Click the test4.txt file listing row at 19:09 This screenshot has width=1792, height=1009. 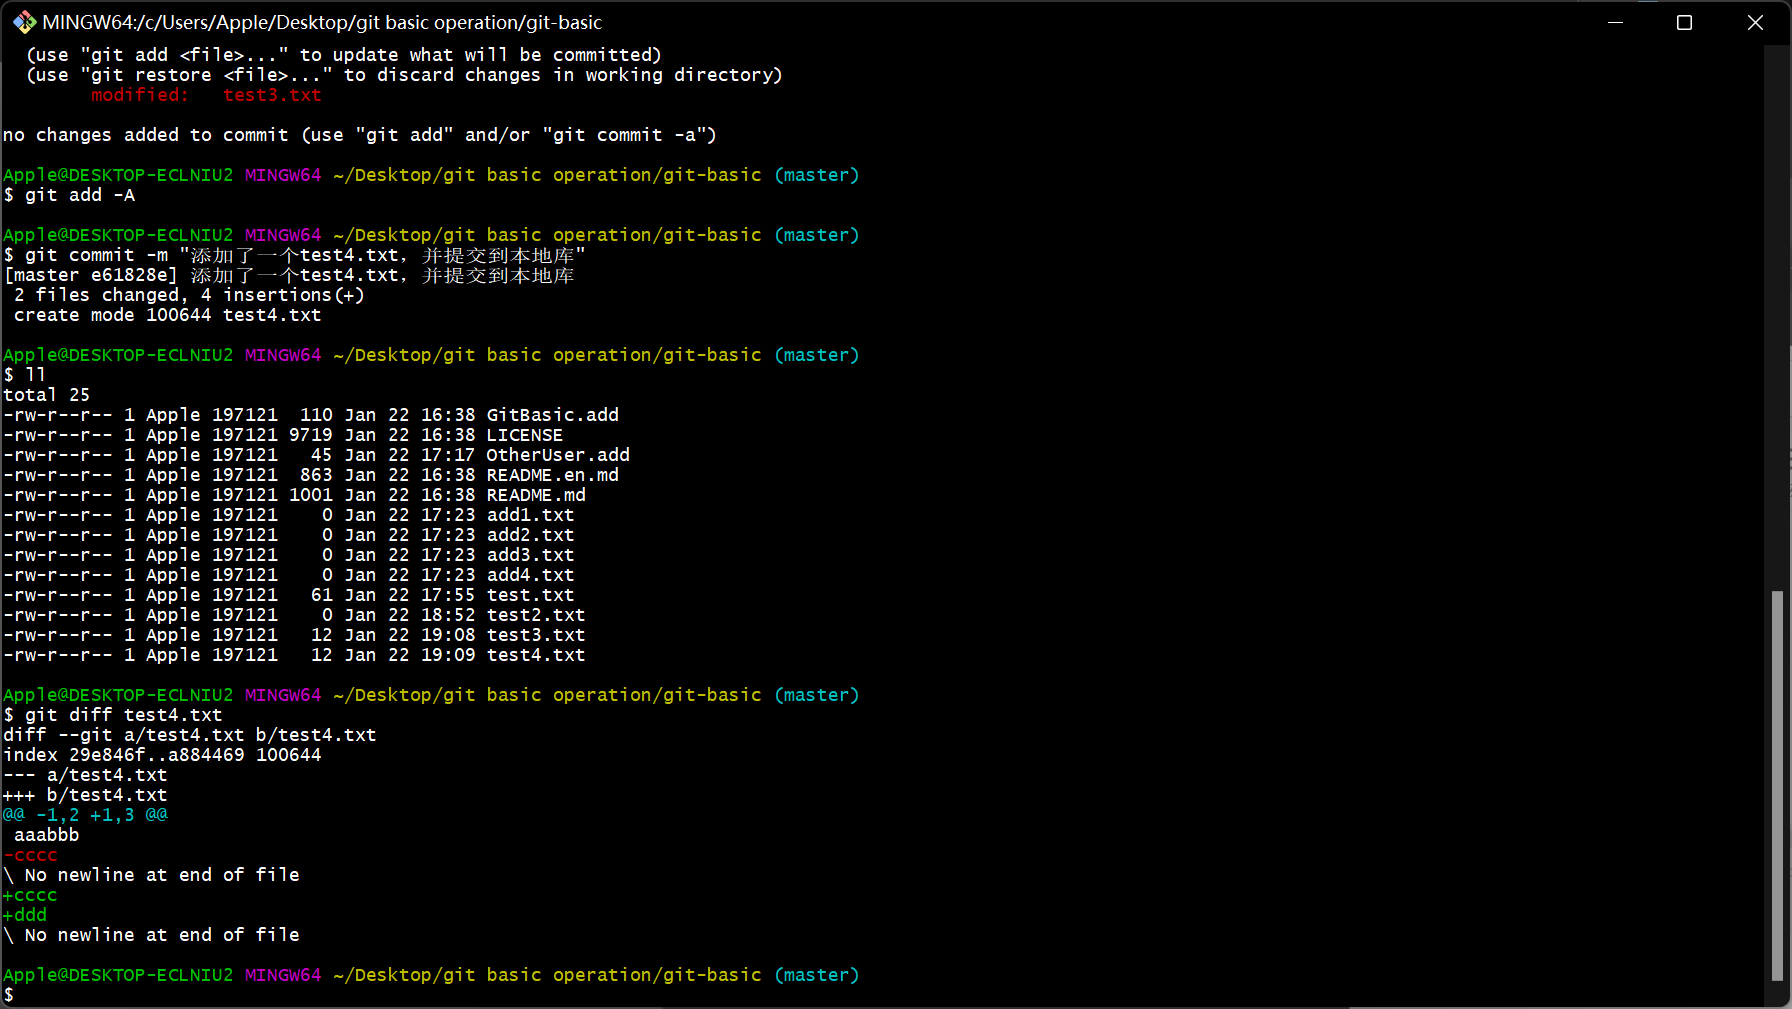click(x=294, y=655)
